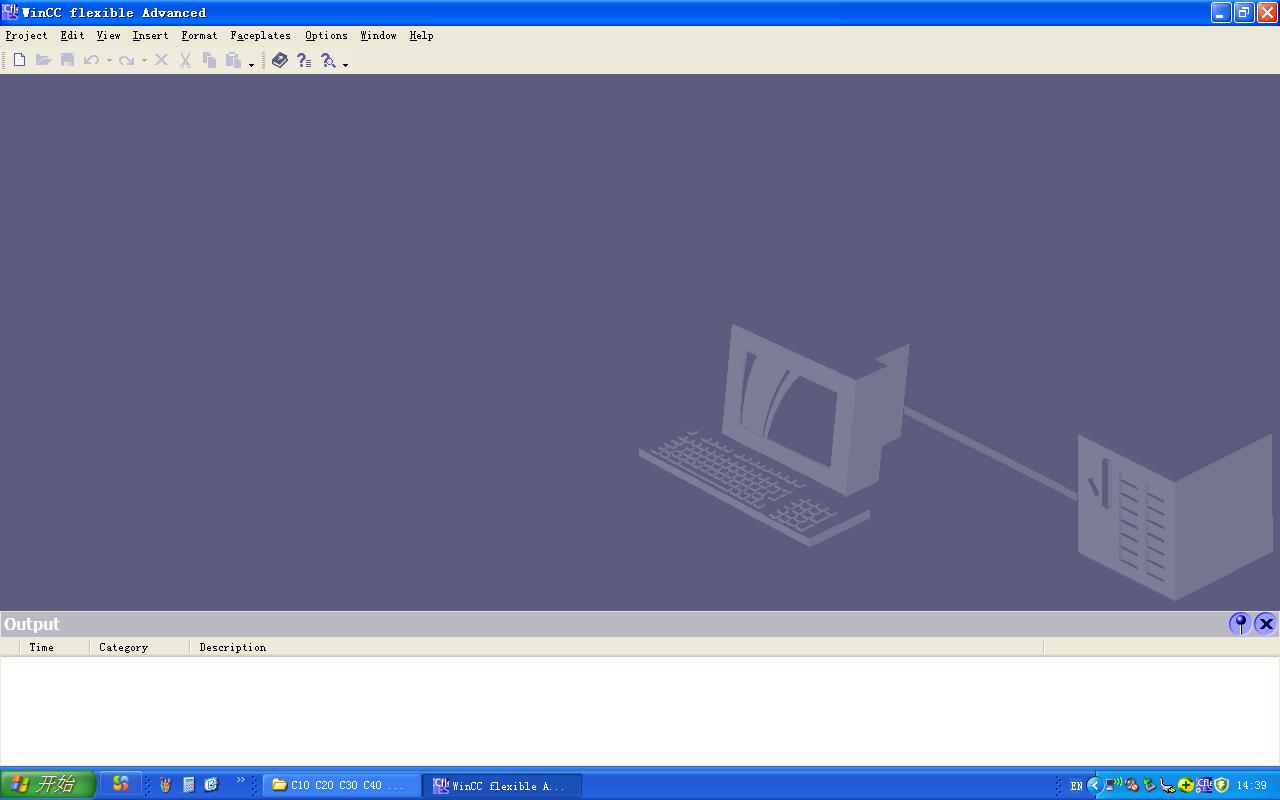The height and width of the screenshot is (800, 1280).
Task: Expand the toolbar options arrow after help search
Action: (346, 64)
